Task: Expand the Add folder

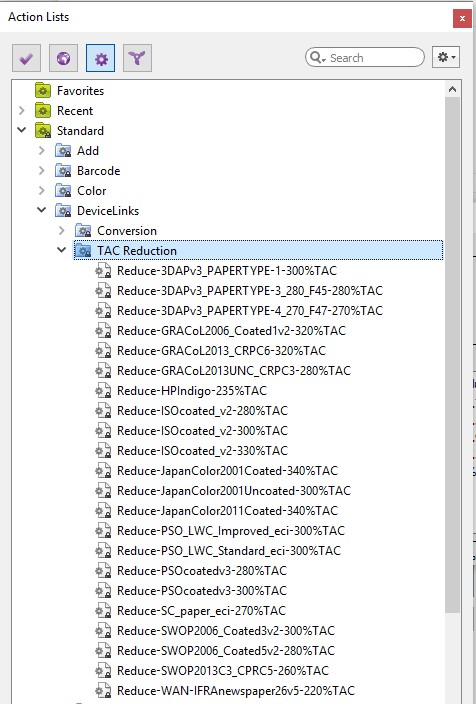Action: (x=41, y=150)
